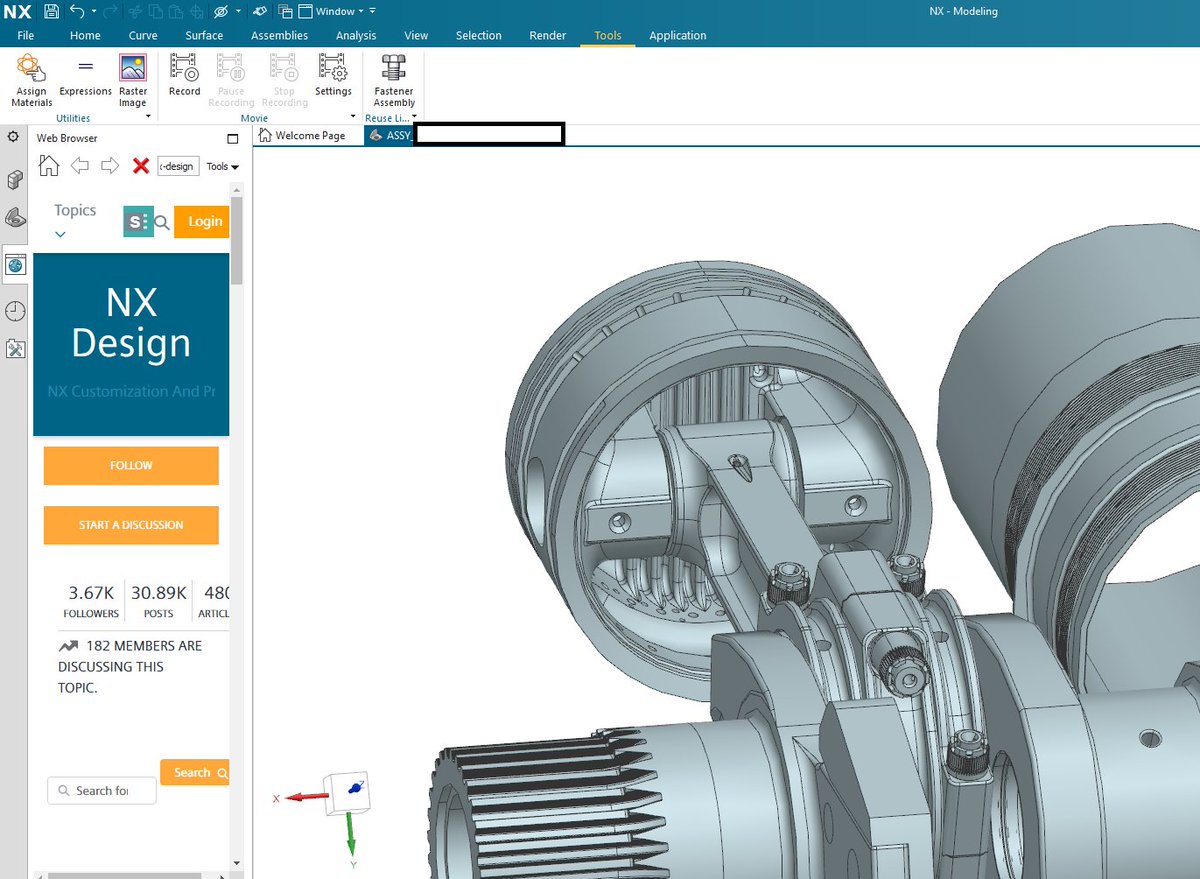Switch to the Surface ribbon tab

coord(204,35)
